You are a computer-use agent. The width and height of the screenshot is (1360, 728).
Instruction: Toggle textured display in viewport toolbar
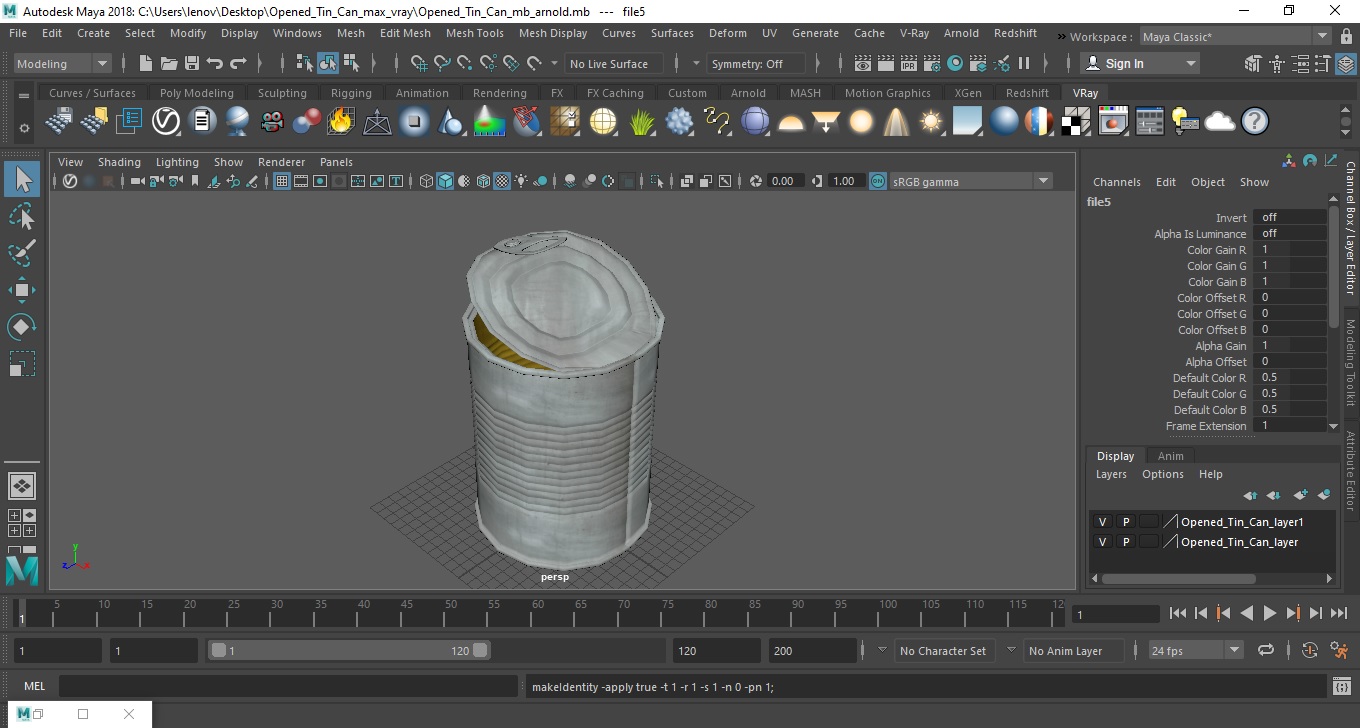(x=502, y=181)
